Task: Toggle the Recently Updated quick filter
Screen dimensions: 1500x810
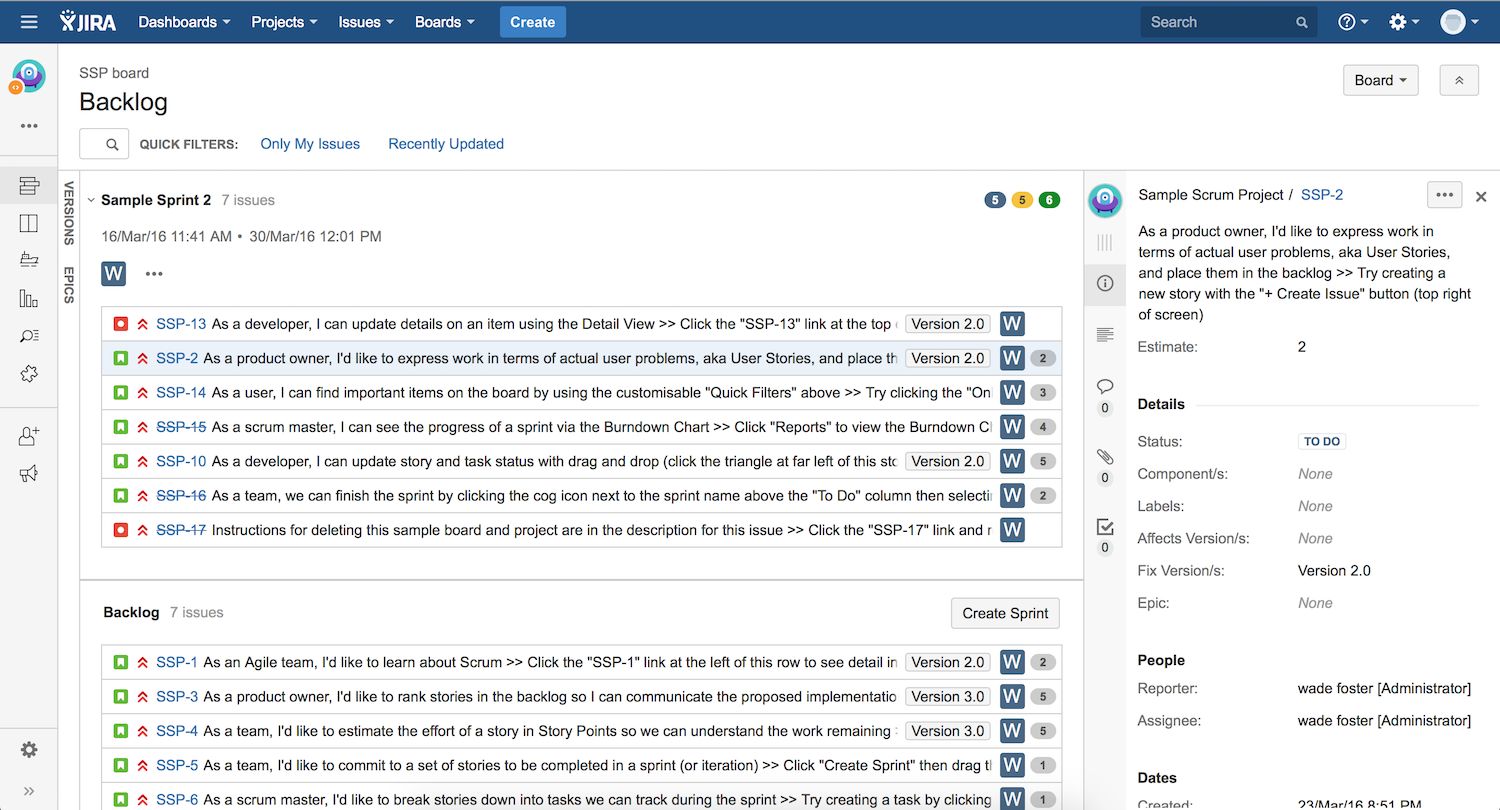Action: 446,144
